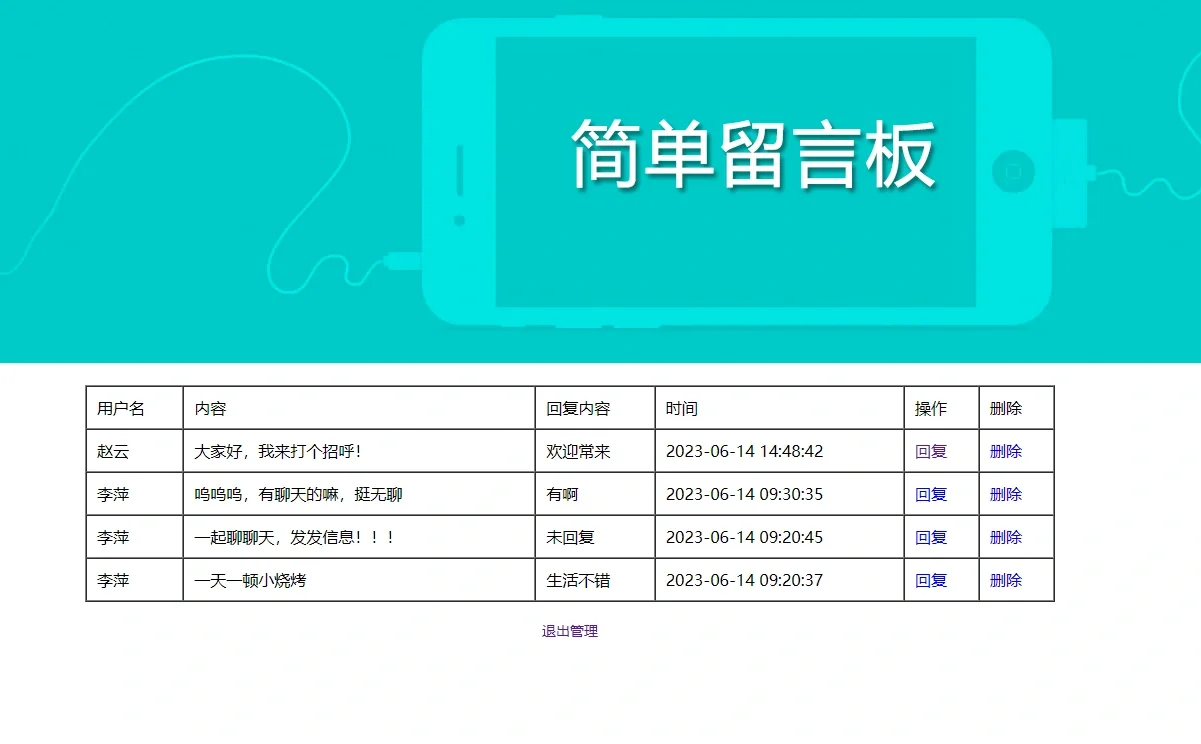Click 回复 on the 未回复 message row
This screenshot has width=1201, height=744.
(x=930, y=537)
